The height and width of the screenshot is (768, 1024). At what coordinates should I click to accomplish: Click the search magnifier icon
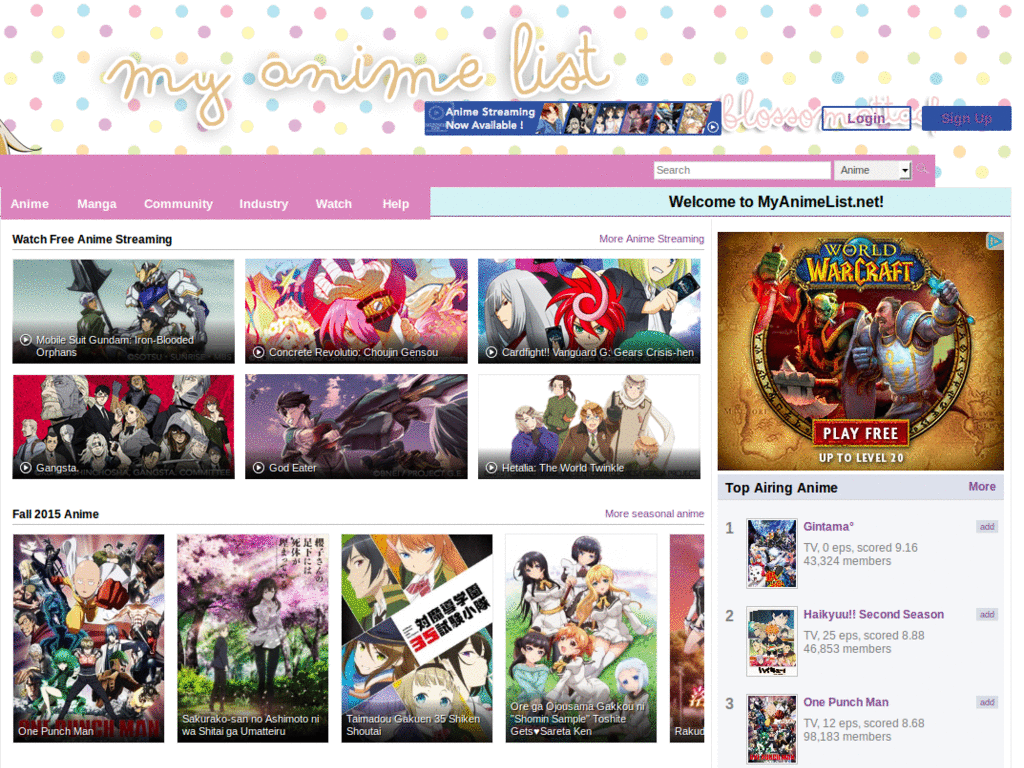(921, 170)
